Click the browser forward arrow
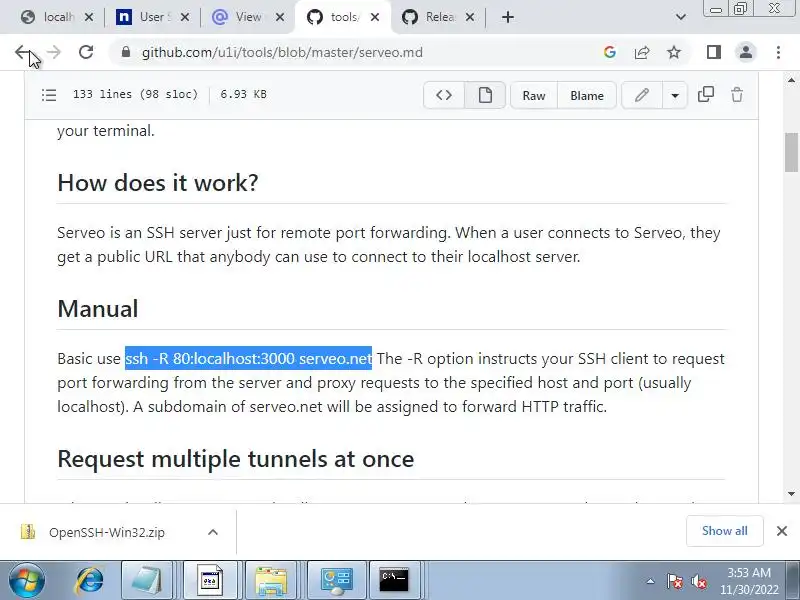The image size is (800, 600). click(x=54, y=52)
